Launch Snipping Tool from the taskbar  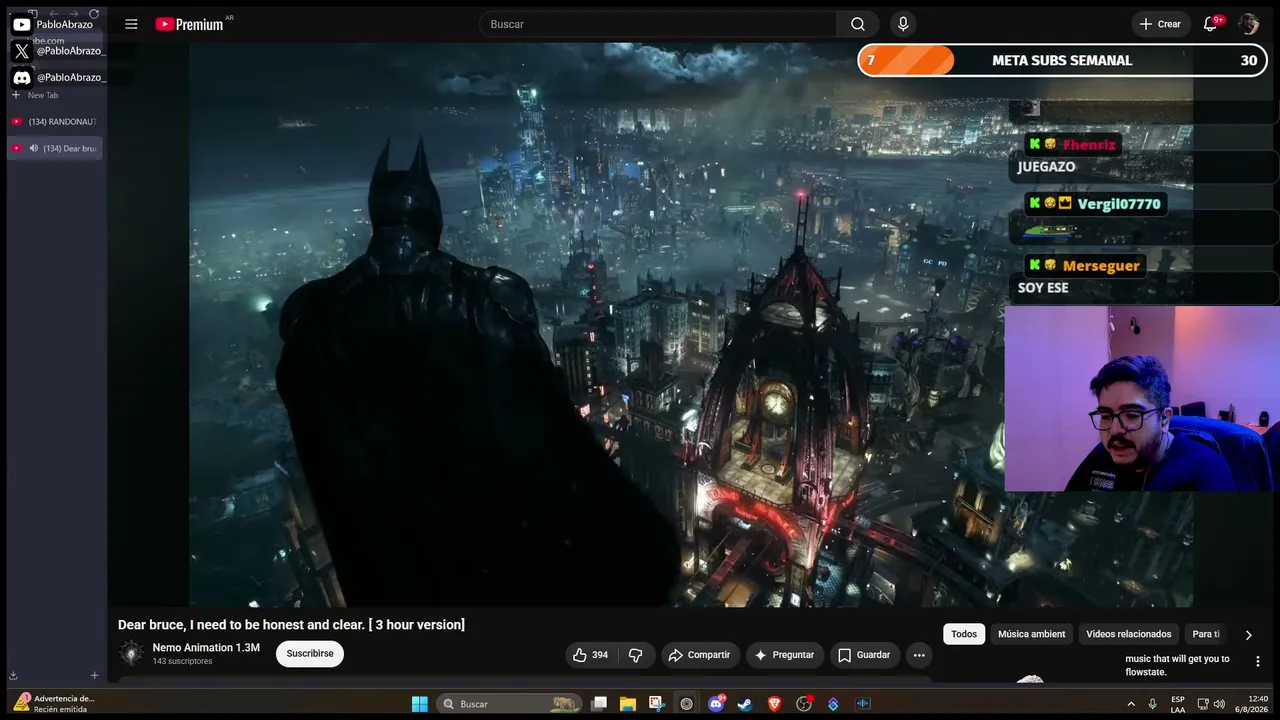656,704
